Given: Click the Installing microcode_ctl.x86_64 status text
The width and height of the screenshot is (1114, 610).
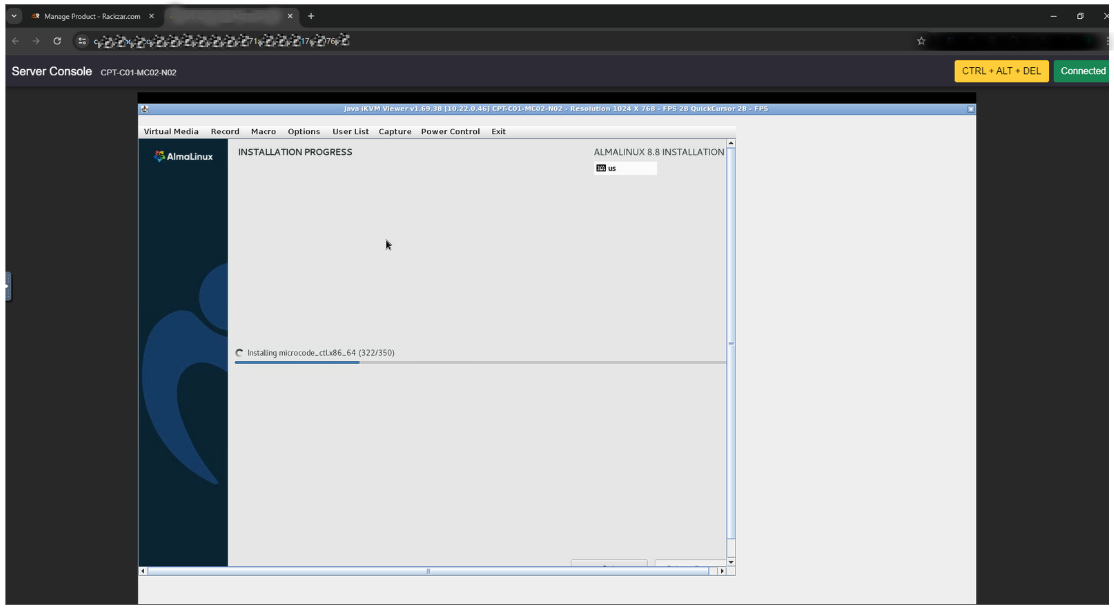Looking at the screenshot, I should (x=320, y=353).
